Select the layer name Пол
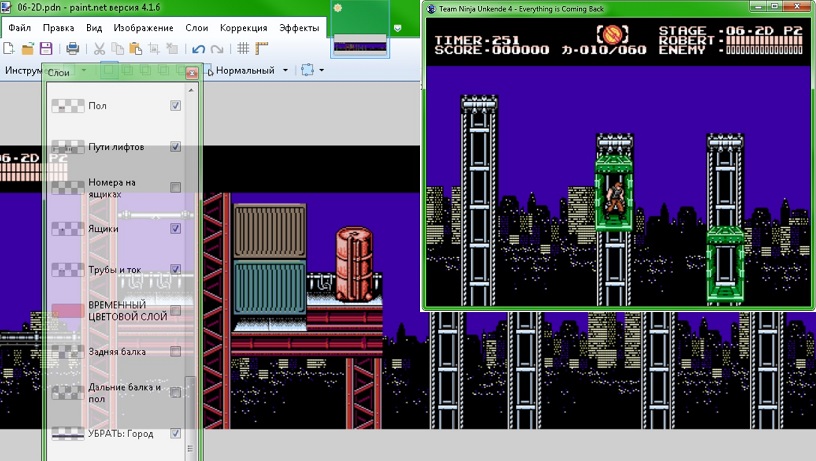Image resolution: width=816 pixels, height=461 pixels. point(97,106)
